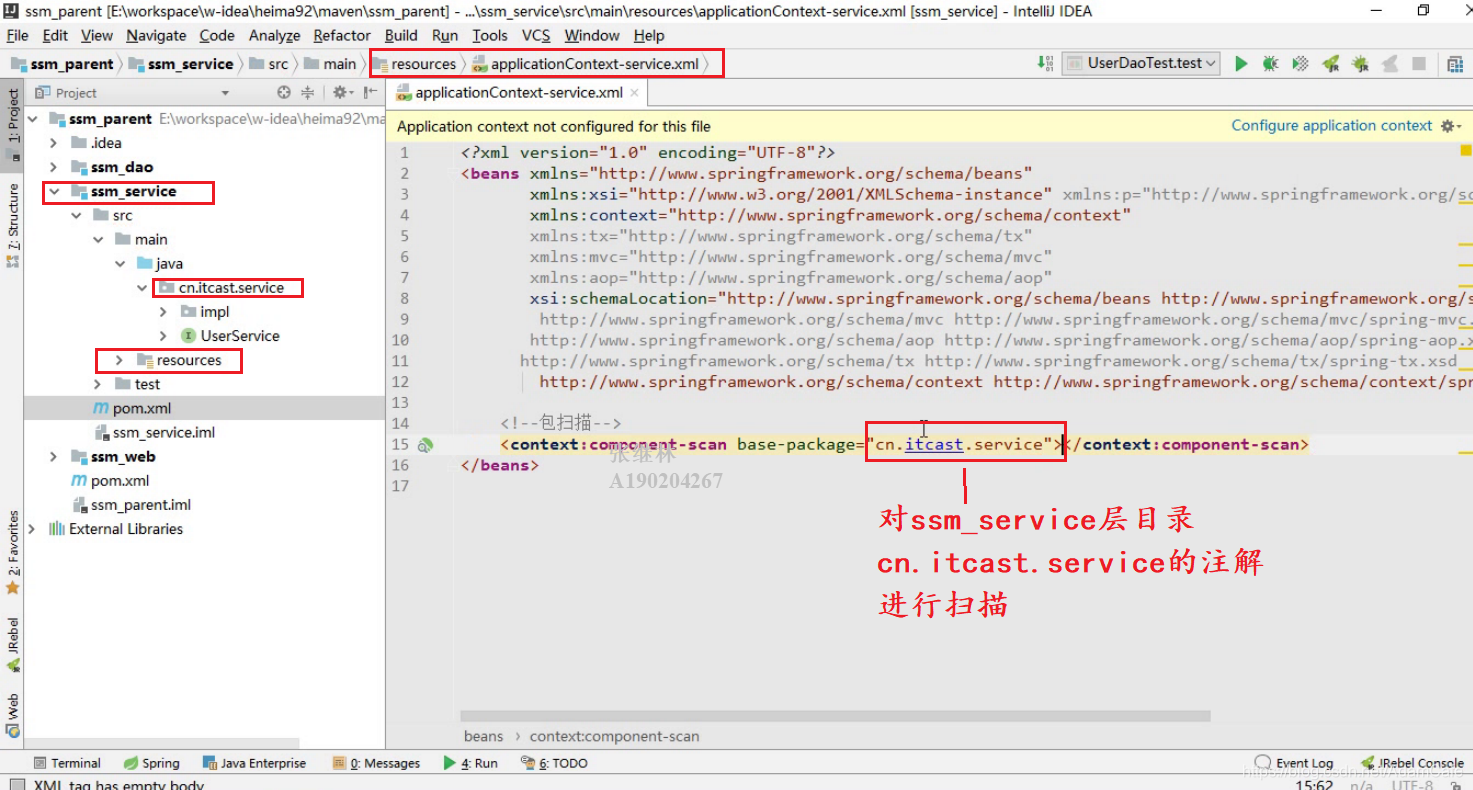Toggle the JRebel side tab

pyautogui.click(x=13, y=644)
